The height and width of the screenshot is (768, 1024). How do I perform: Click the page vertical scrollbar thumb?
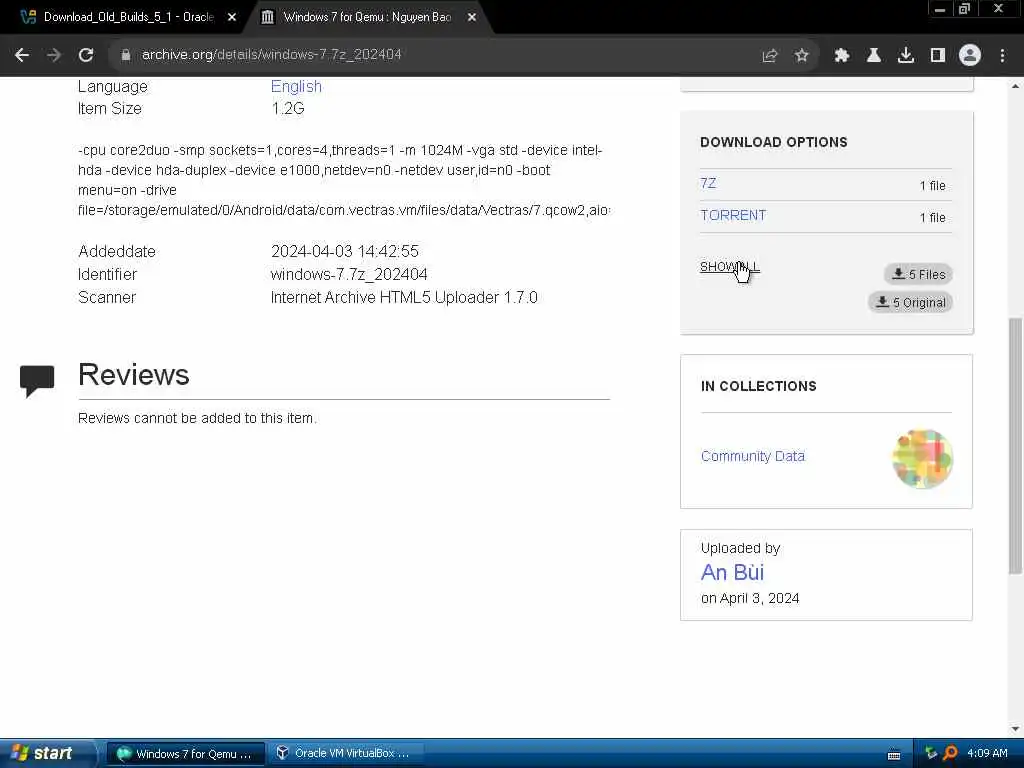pos(1015,445)
